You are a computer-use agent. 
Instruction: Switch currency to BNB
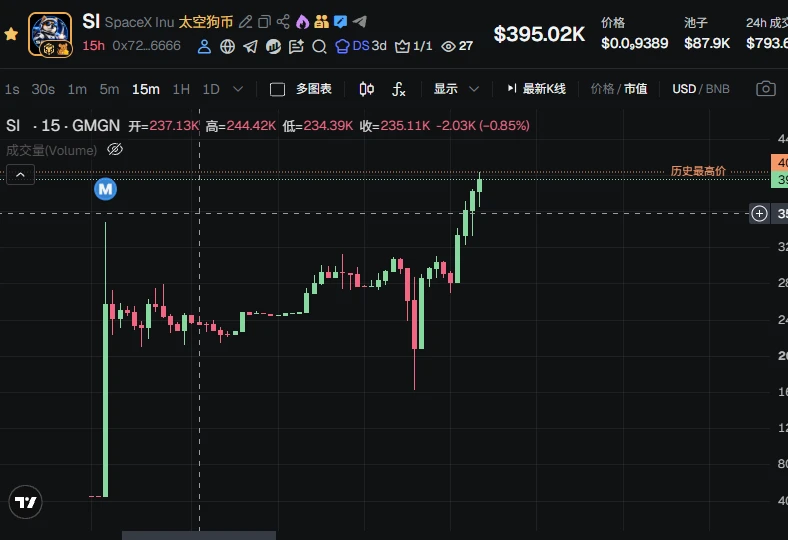point(717,89)
